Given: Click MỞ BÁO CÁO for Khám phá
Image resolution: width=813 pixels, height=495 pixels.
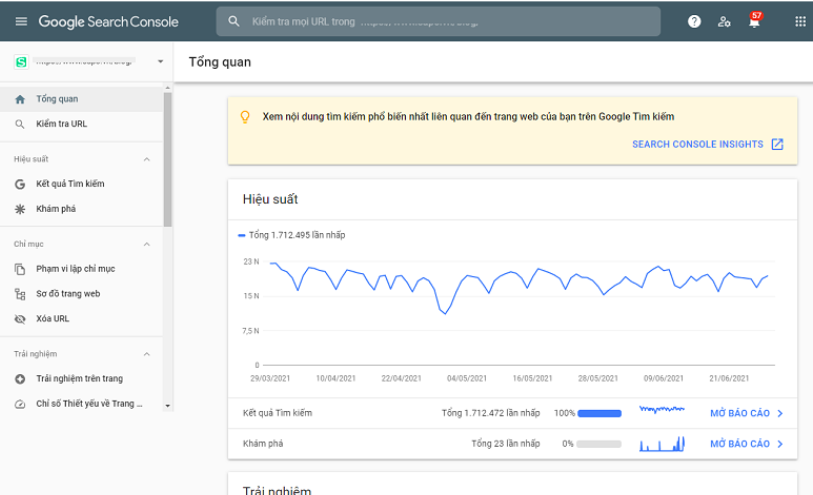Looking at the screenshot, I should click(x=740, y=444).
